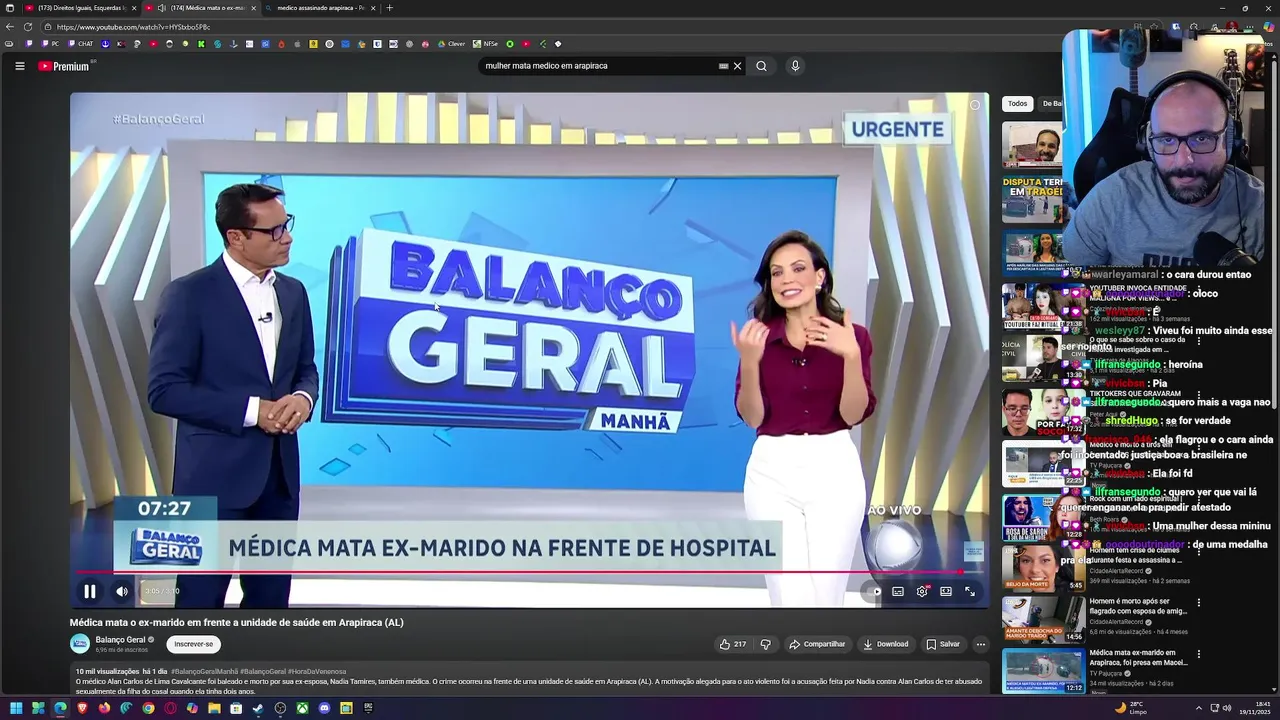Play the 'Homem é morto após ser flagrado' thumbnail
Image resolution: width=1280 pixels, height=720 pixels.
click(1043, 620)
